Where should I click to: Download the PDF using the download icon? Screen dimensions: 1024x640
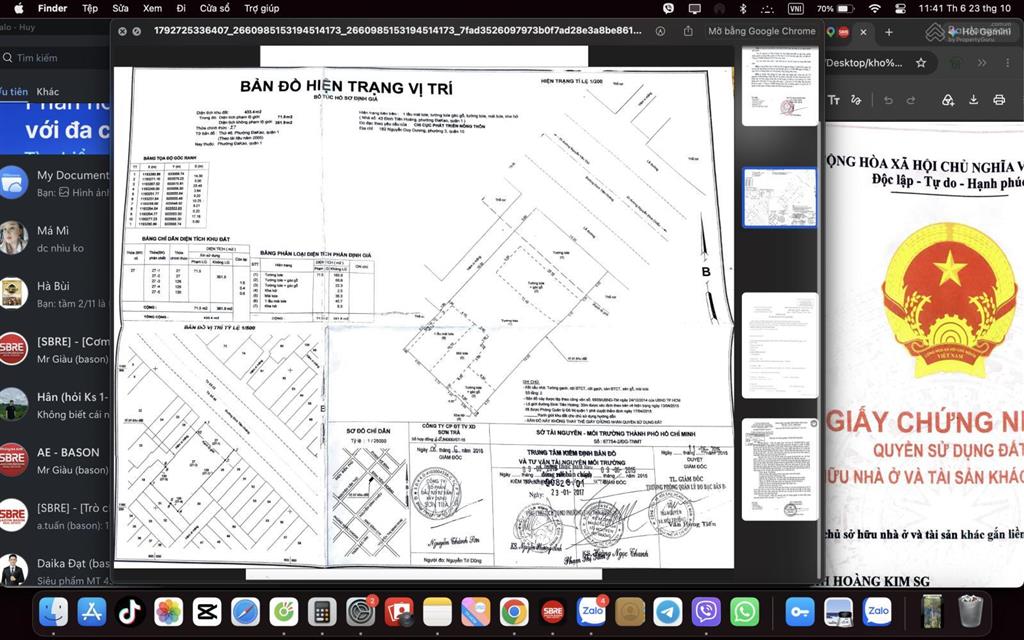973,100
